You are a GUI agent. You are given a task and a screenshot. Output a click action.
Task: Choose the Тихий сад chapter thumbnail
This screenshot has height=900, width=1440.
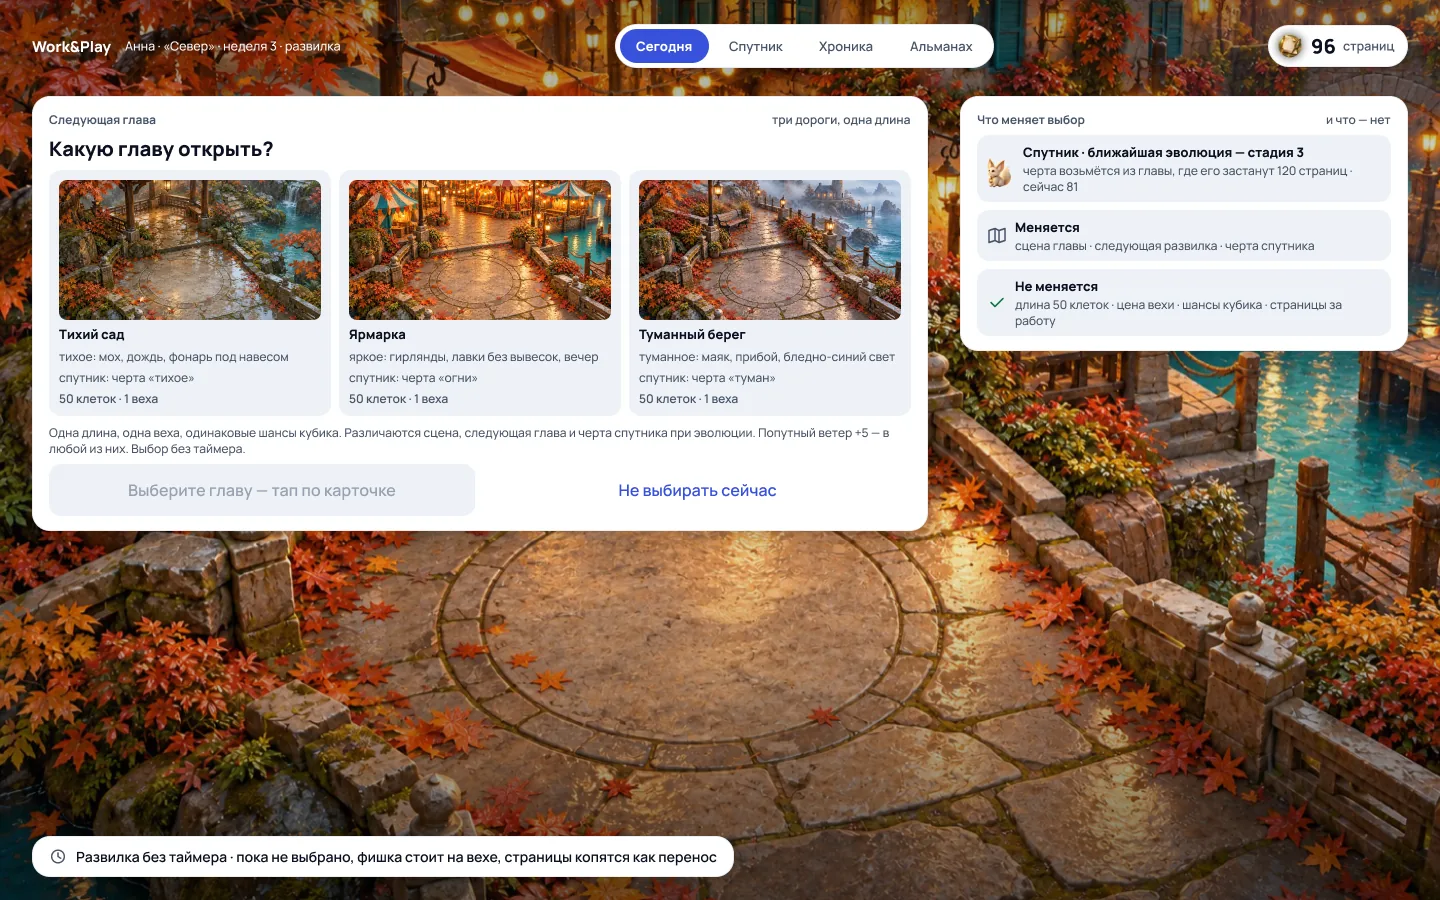coord(190,250)
